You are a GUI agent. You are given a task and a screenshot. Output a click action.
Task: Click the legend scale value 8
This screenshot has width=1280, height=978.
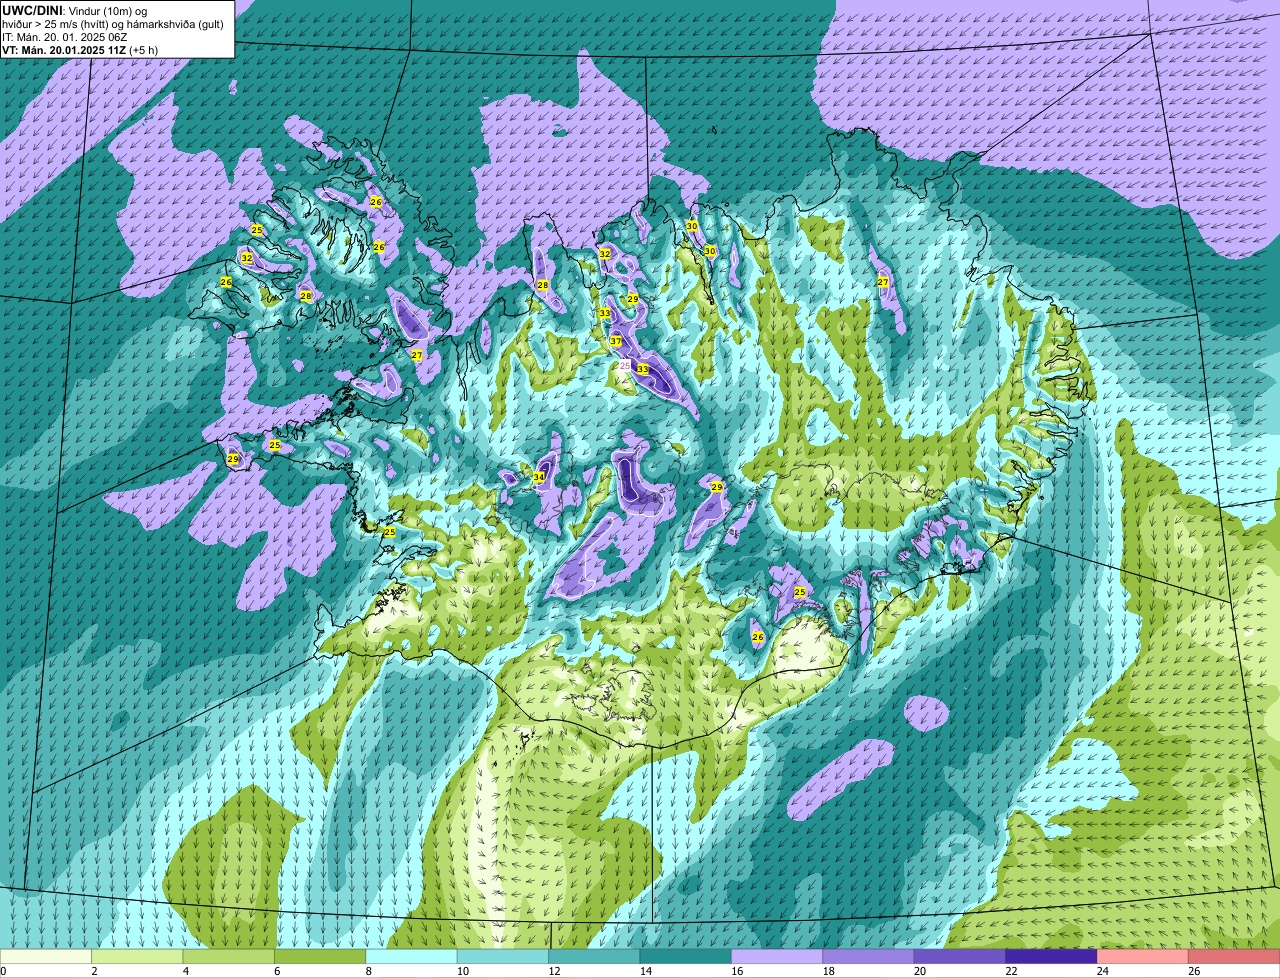coord(369,971)
